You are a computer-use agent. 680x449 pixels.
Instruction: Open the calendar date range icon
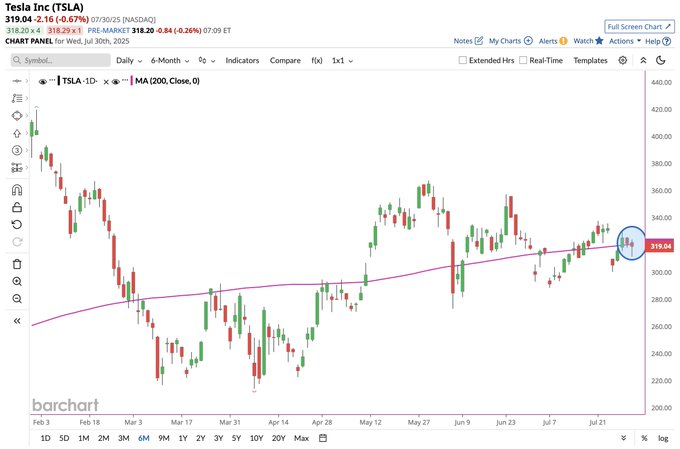[x=323, y=438]
